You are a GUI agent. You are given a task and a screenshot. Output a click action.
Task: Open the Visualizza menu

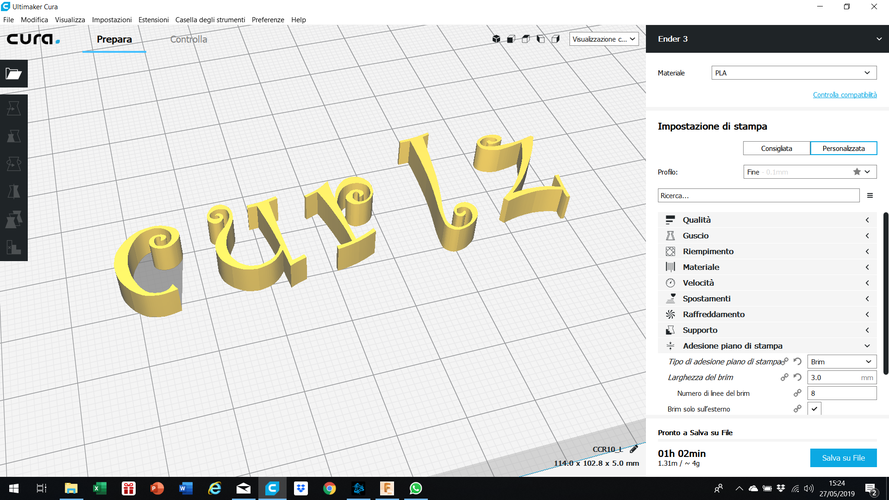point(70,19)
